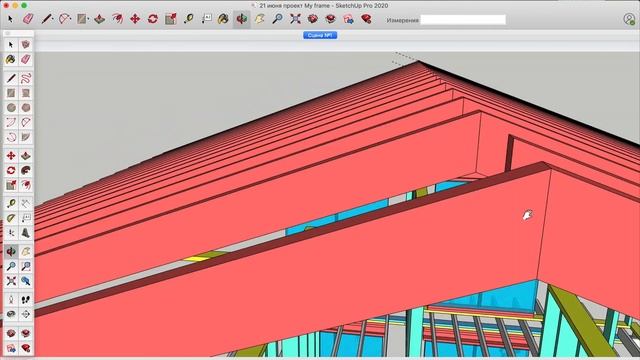640x360 pixels.
Task: Choose the Offset tool in top toolbar
Action: click(x=118, y=19)
